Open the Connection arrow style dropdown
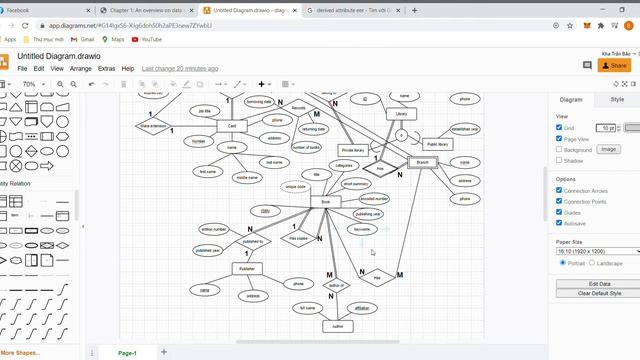640x360 pixels. coord(221,84)
